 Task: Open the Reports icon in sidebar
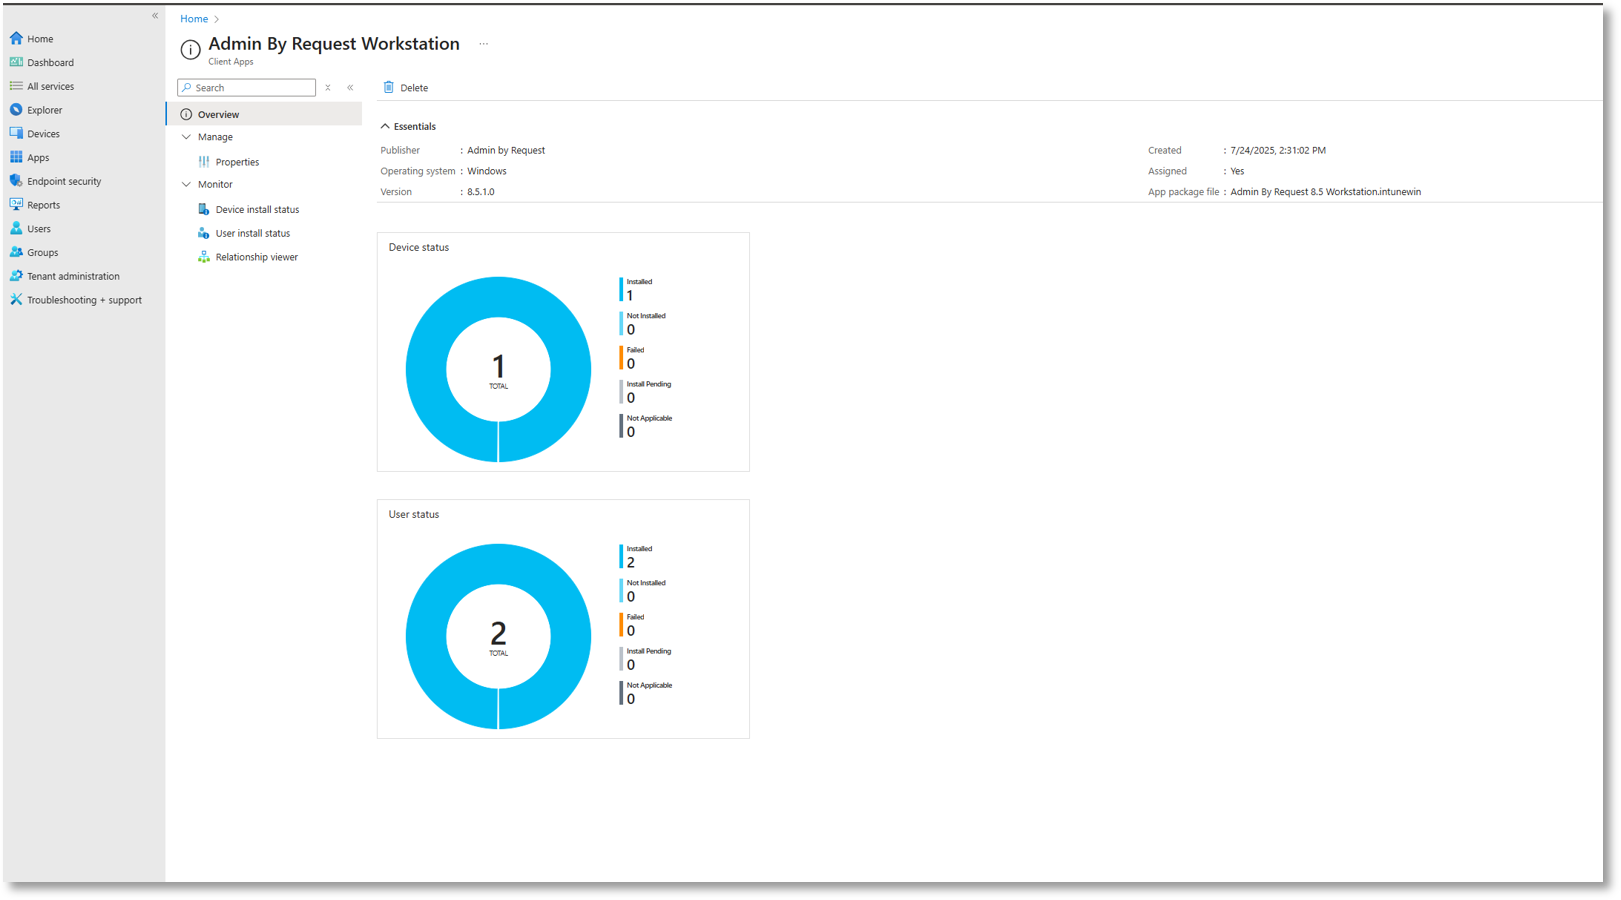point(16,204)
